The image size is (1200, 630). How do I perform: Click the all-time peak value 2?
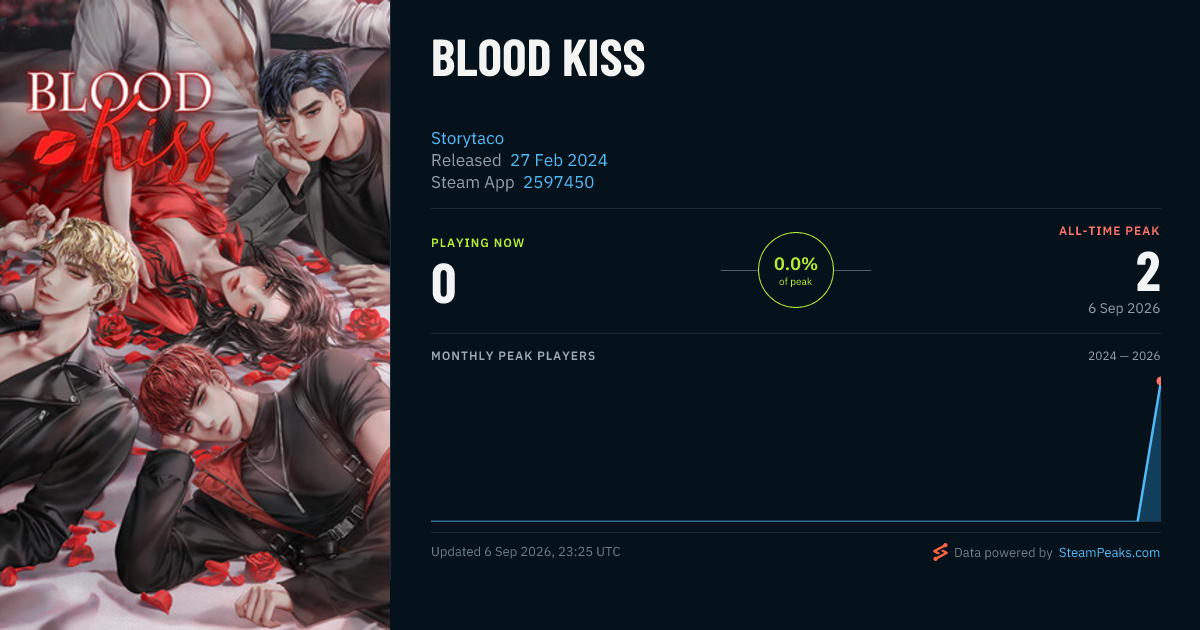[x=1148, y=273]
